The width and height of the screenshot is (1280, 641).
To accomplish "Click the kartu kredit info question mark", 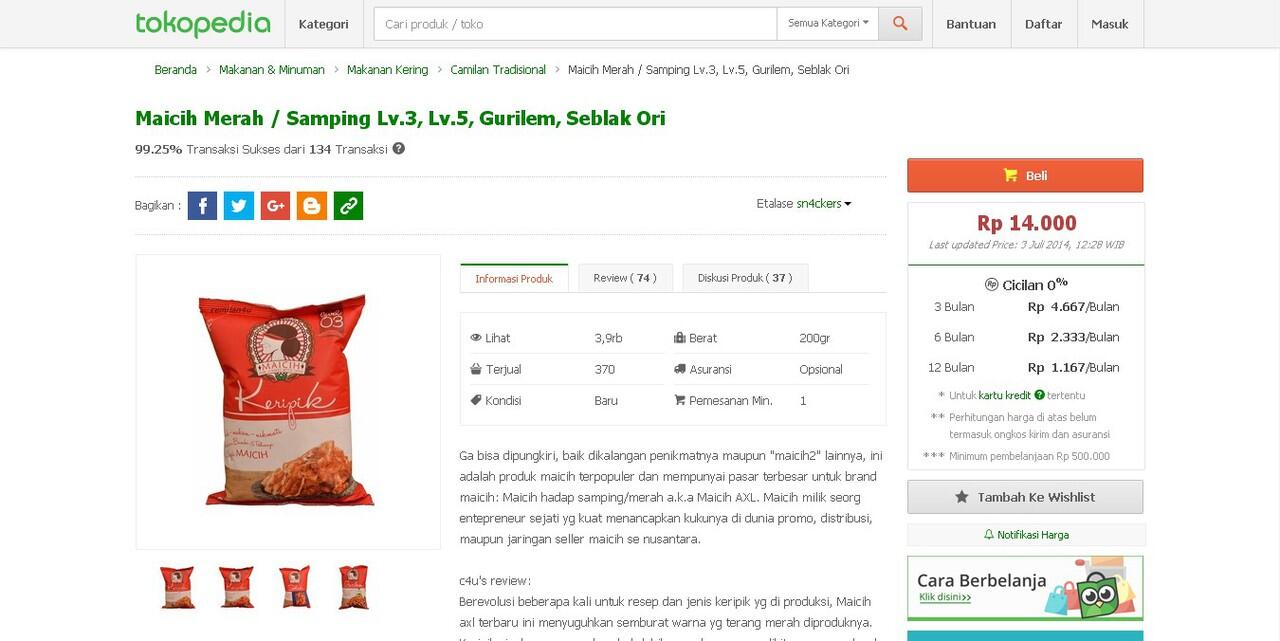I will click(1039, 395).
